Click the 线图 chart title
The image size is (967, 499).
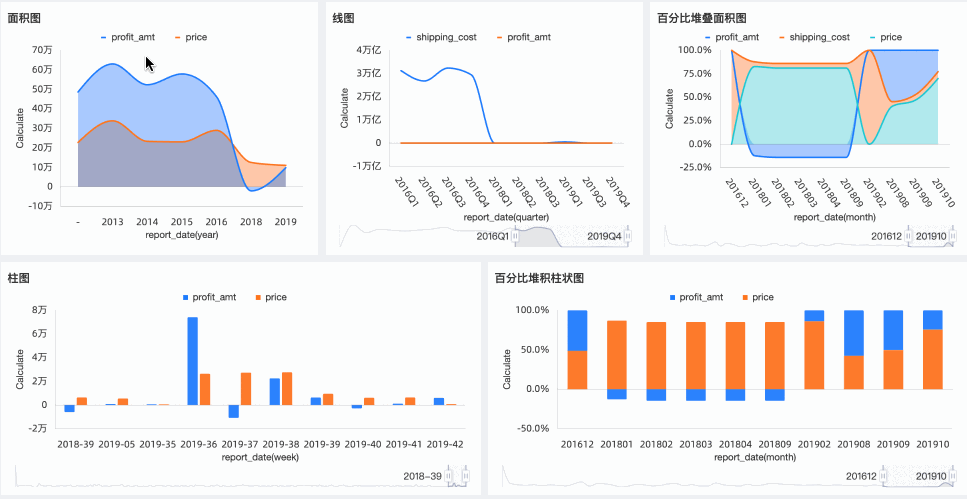point(344,19)
